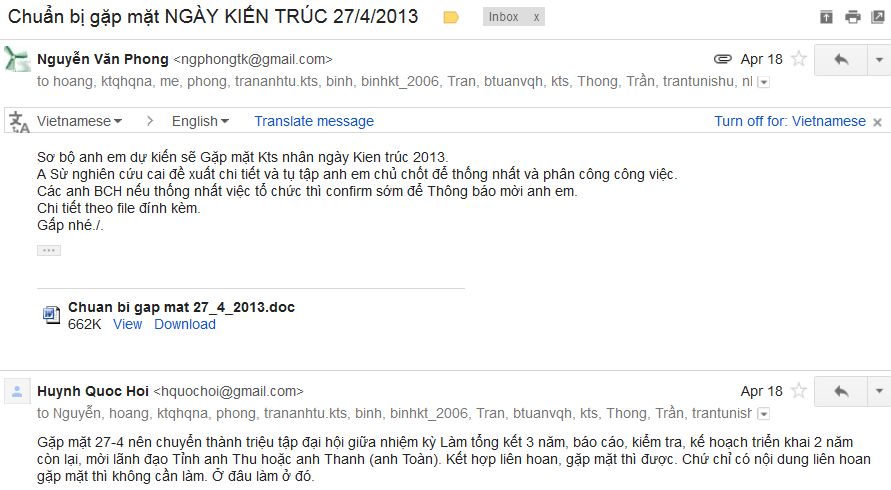The height and width of the screenshot is (490, 891).
Task: Show recipient details for Phong's email
Action: point(764,82)
